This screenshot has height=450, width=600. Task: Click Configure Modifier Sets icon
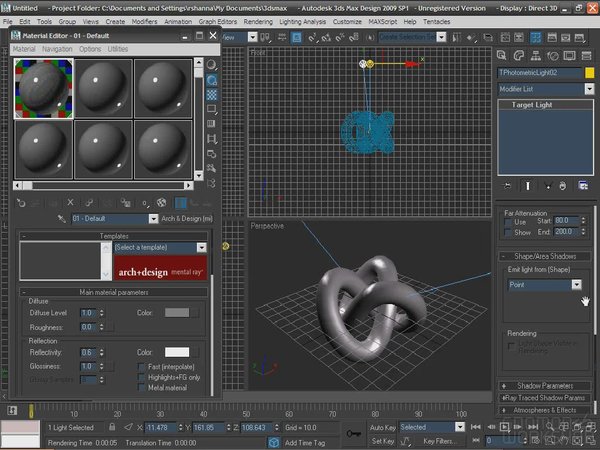pos(583,186)
